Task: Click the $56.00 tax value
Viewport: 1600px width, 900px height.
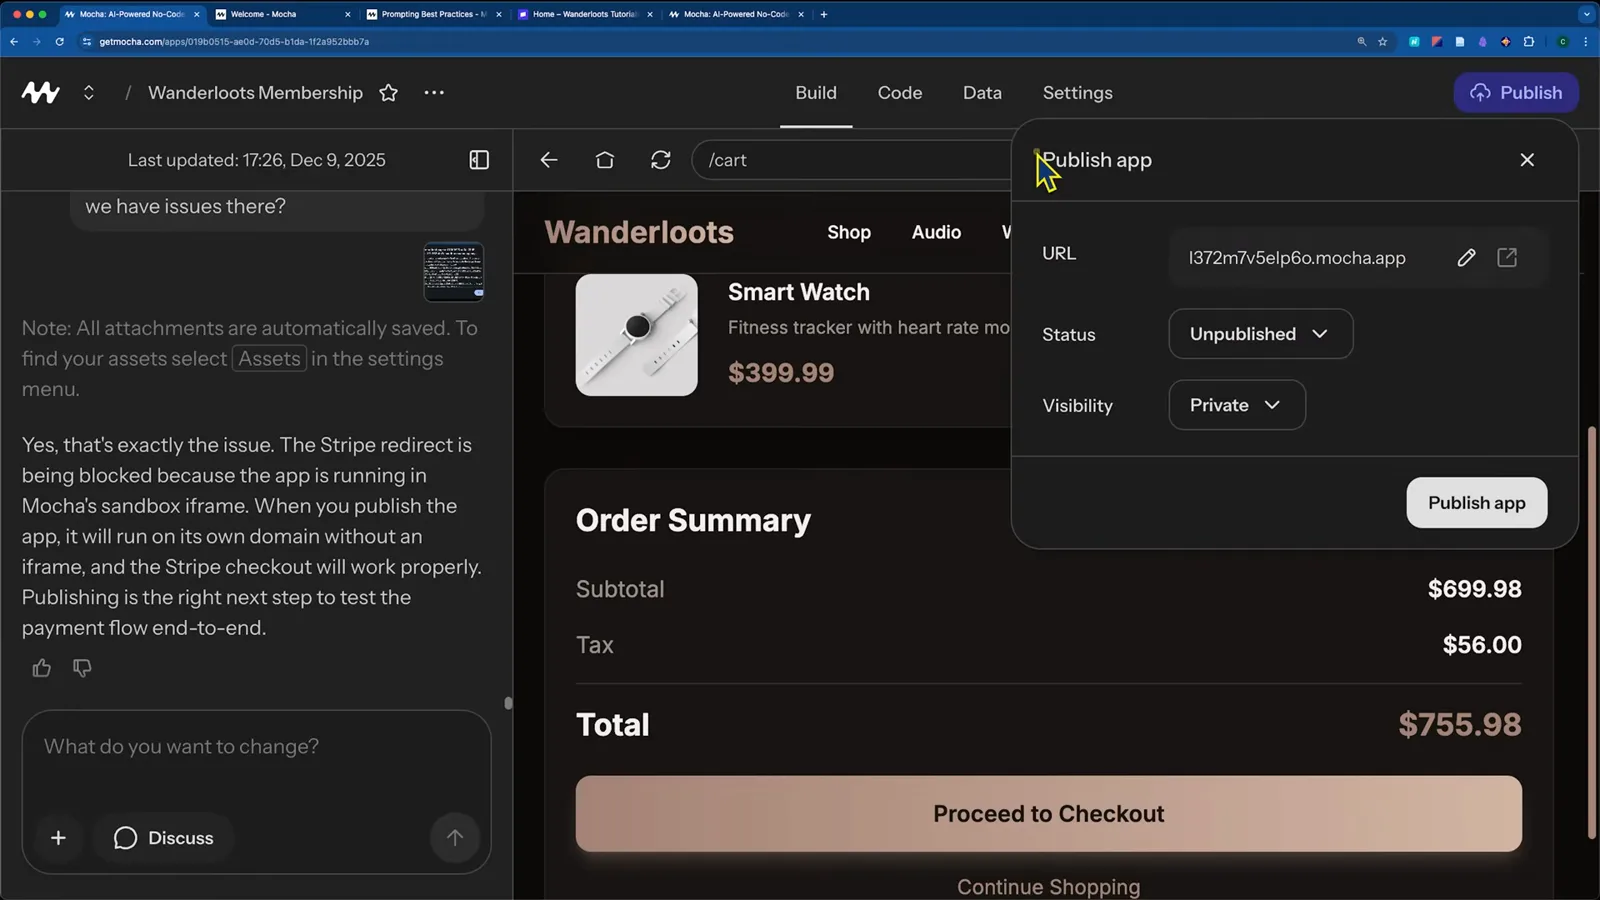Action: pos(1482,645)
